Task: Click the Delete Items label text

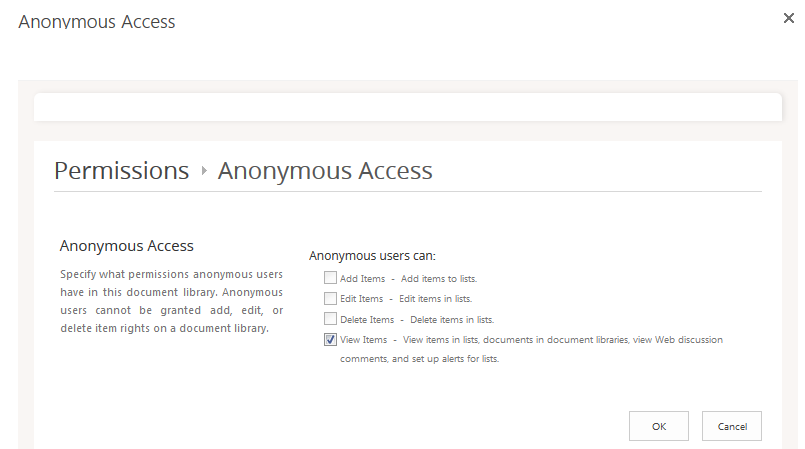Action: click(x=367, y=319)
